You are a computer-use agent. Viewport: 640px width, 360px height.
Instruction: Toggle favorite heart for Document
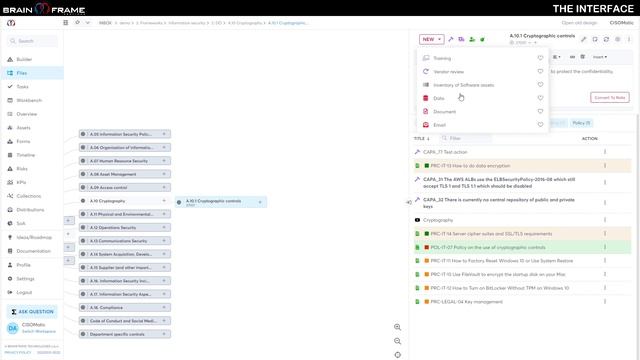point(540,111)
